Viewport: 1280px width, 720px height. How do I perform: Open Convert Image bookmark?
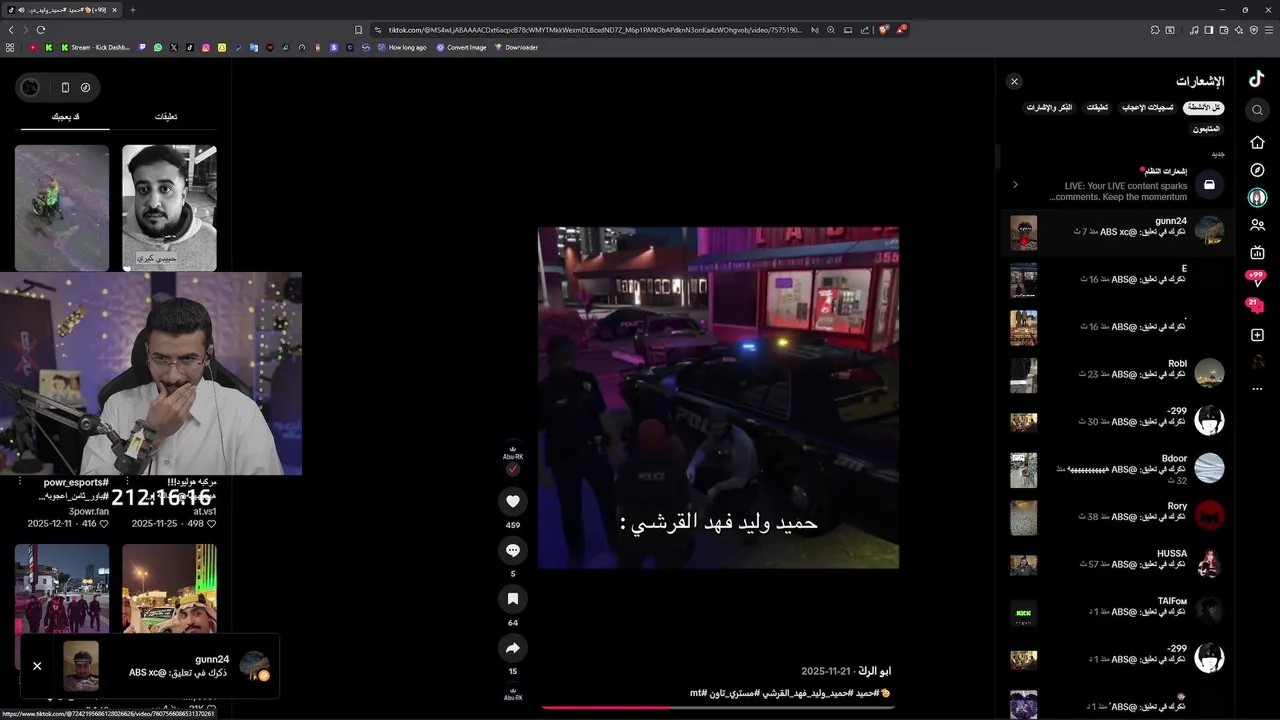[x=461, y=47]
